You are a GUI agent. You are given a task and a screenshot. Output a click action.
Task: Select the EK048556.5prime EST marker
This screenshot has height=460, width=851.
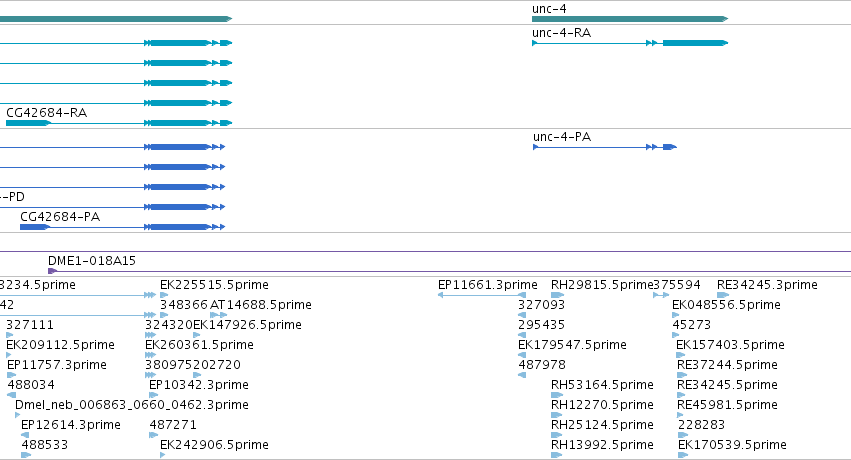click(x=675, y=315)
